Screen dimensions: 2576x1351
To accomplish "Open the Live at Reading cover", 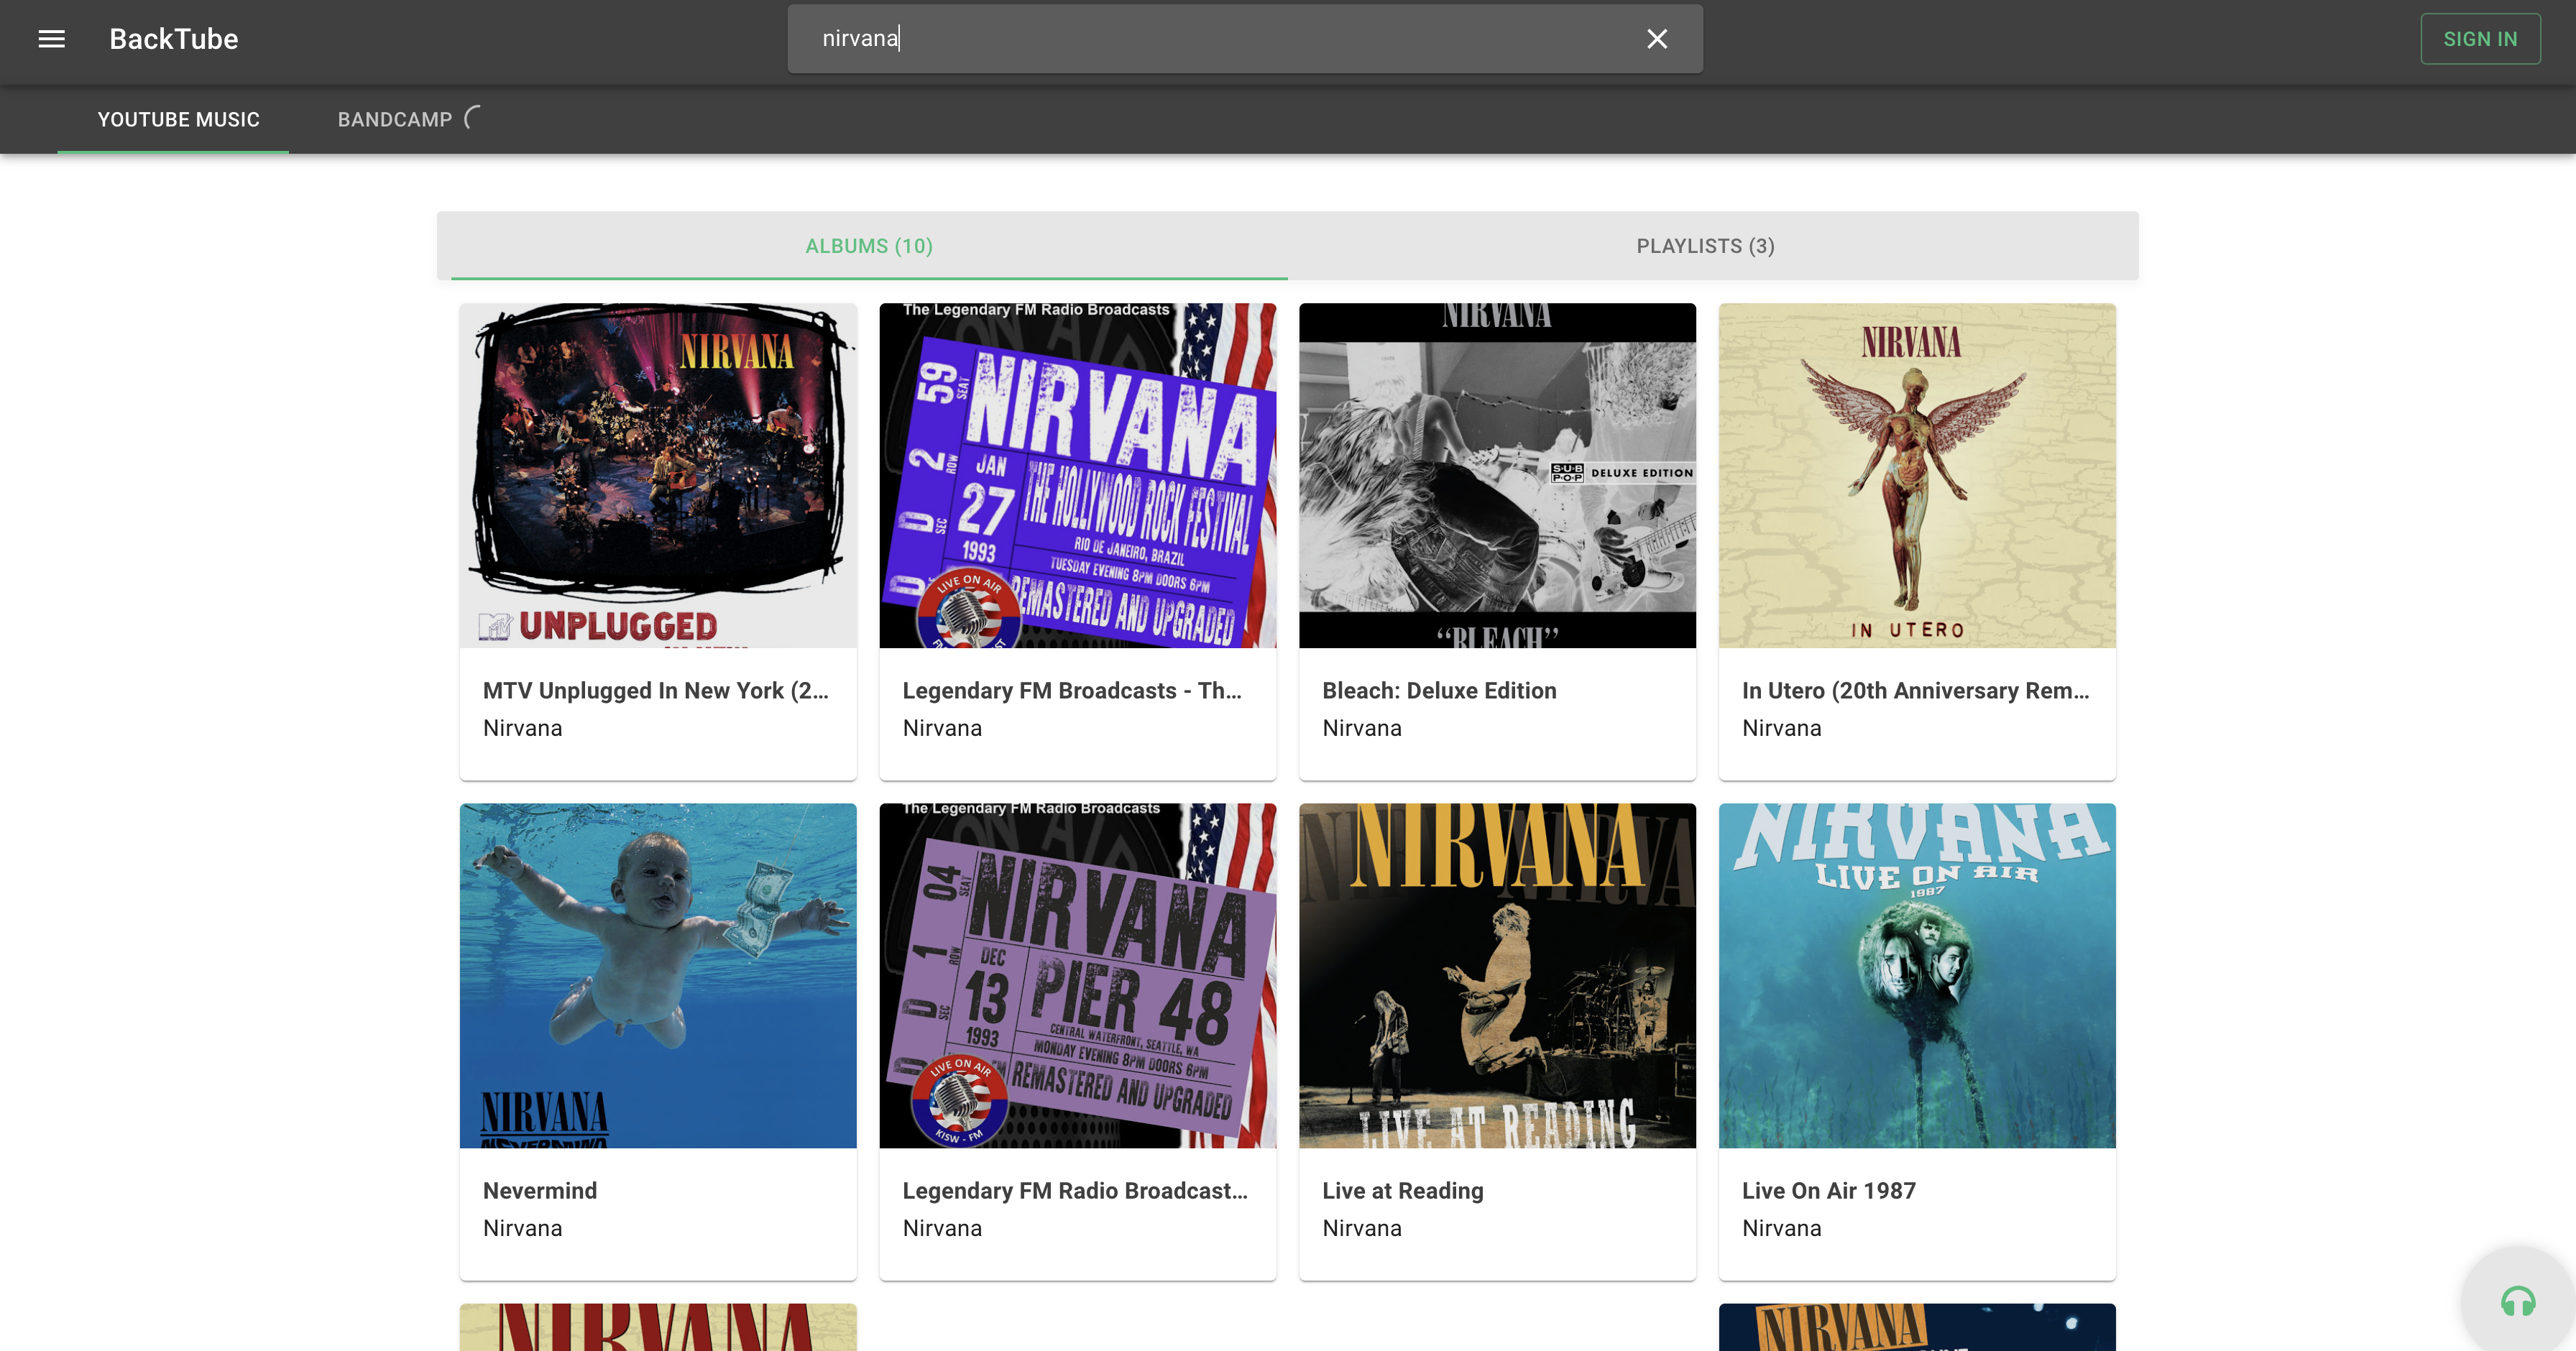I will (x=1497, y=975).
